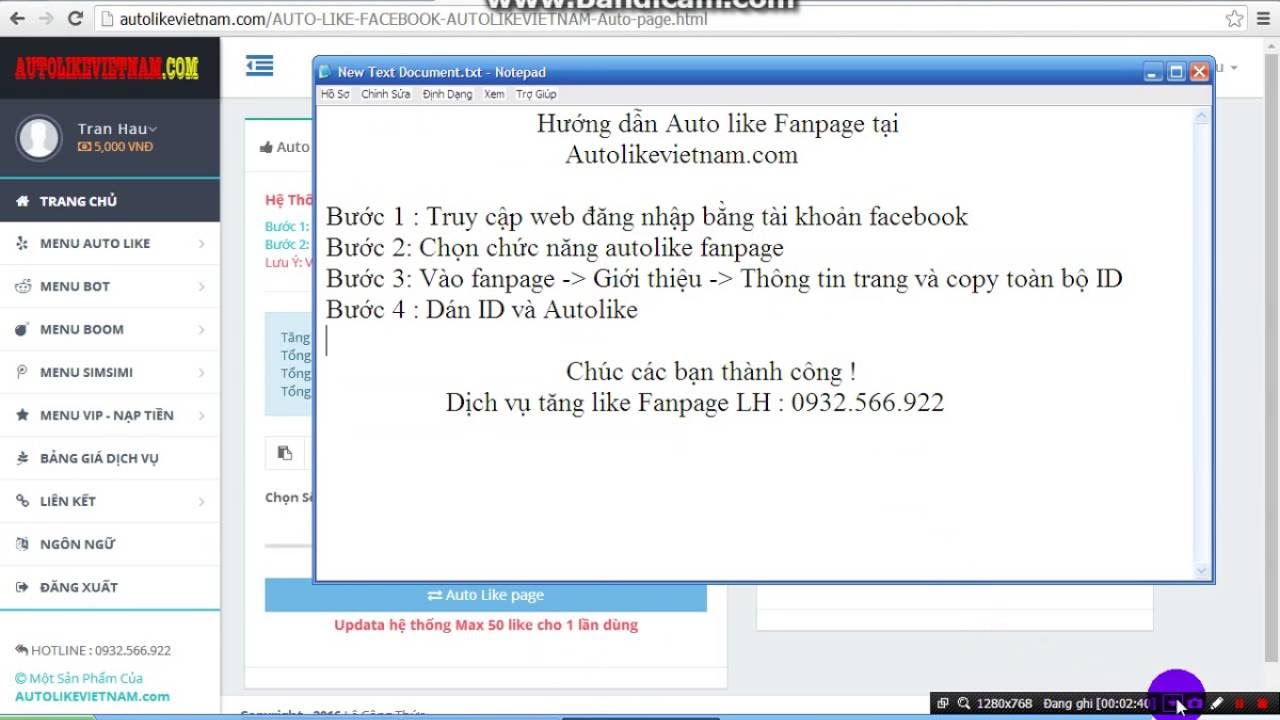Open the Chỉnh Sửa menu in Notepad

click(x=386, y=94)
